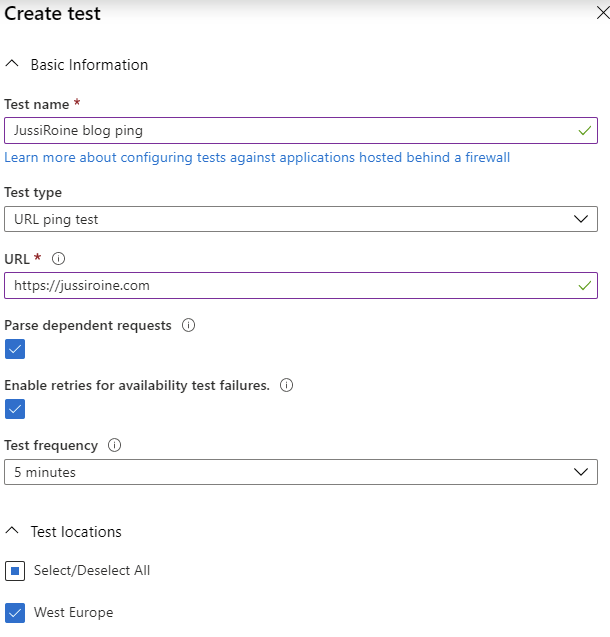Click info icon next to Test frequency
The image size is (610, 637).
pos(115,445)
